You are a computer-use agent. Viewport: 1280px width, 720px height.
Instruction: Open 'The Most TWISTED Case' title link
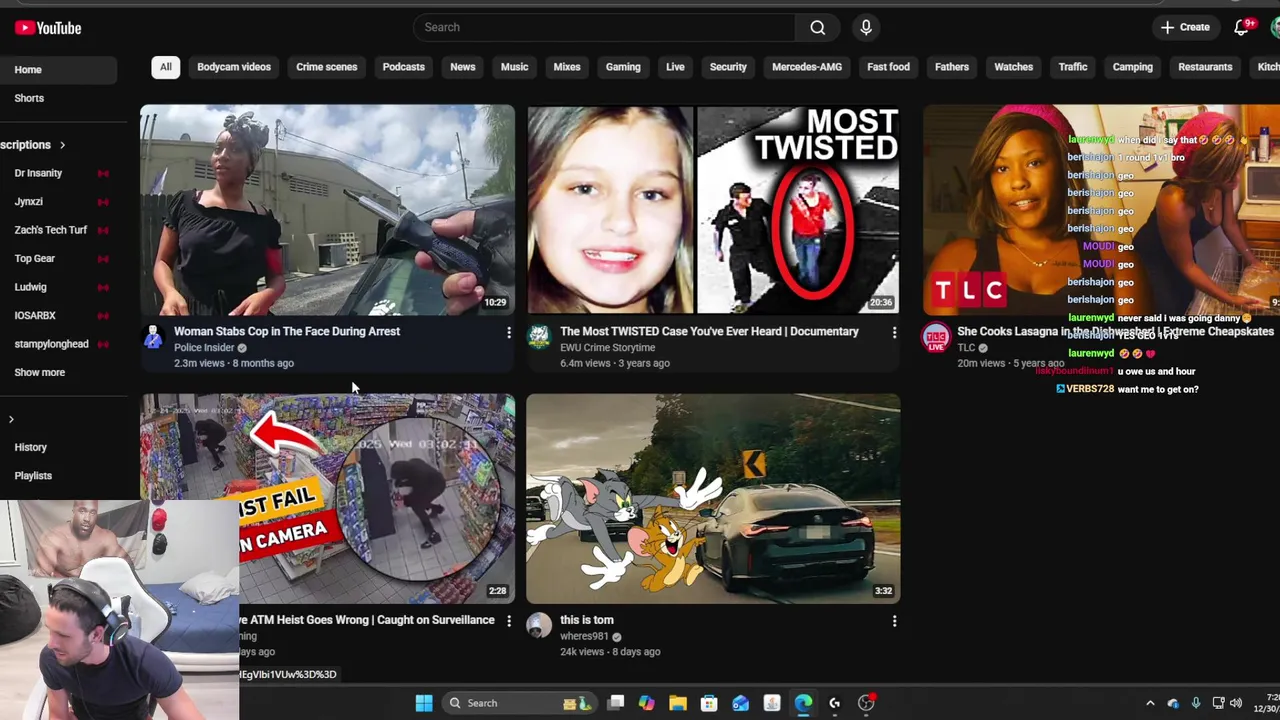[709, 331]
